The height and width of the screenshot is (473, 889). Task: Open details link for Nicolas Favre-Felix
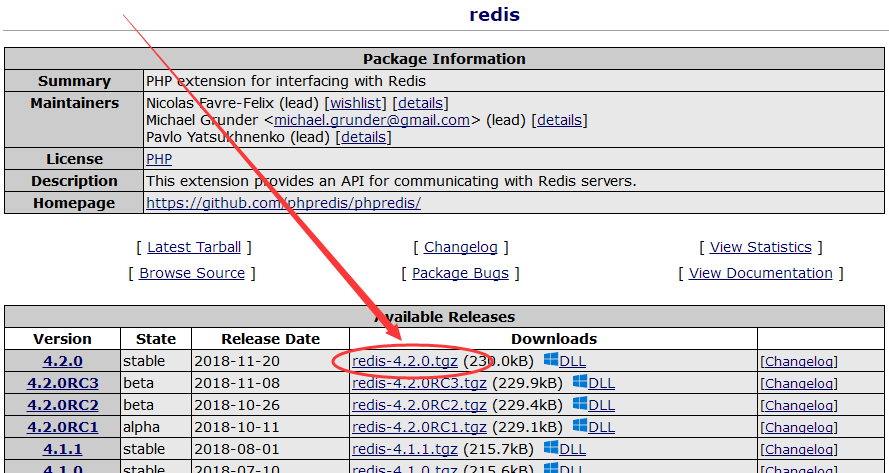click(x=420, y=103)
